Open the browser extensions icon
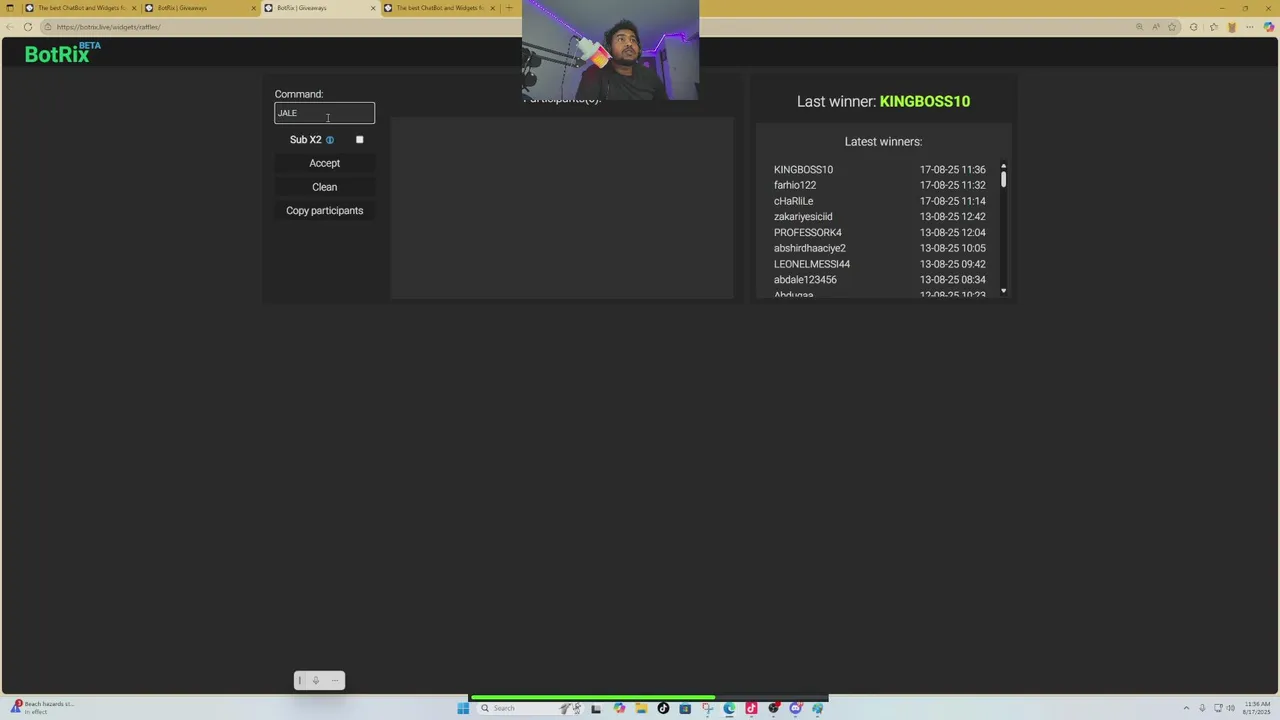Screen dimensions: 1280x720 coord(1193,27)
